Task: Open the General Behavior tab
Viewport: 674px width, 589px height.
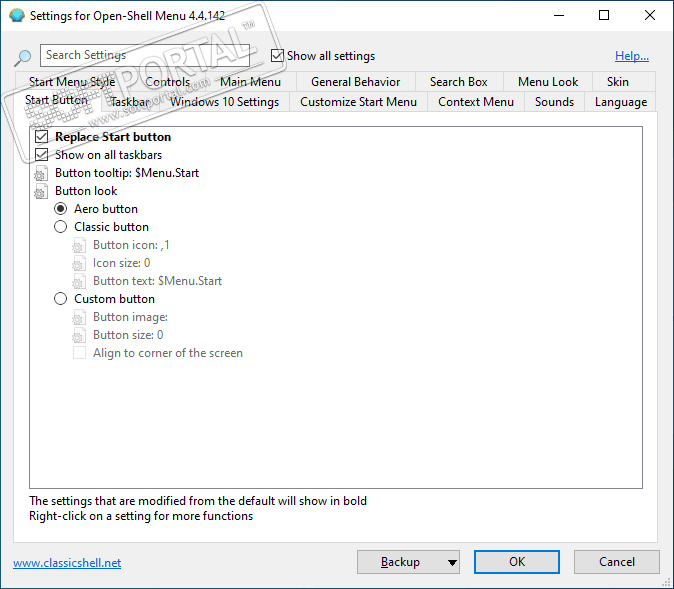Action: coord(355,82)
